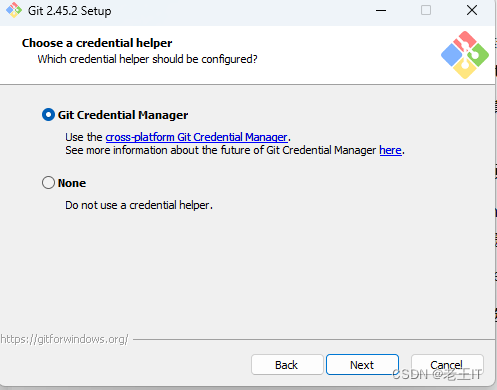Select the None radio button
497x390 pixels.
click(x=48, y=183)
